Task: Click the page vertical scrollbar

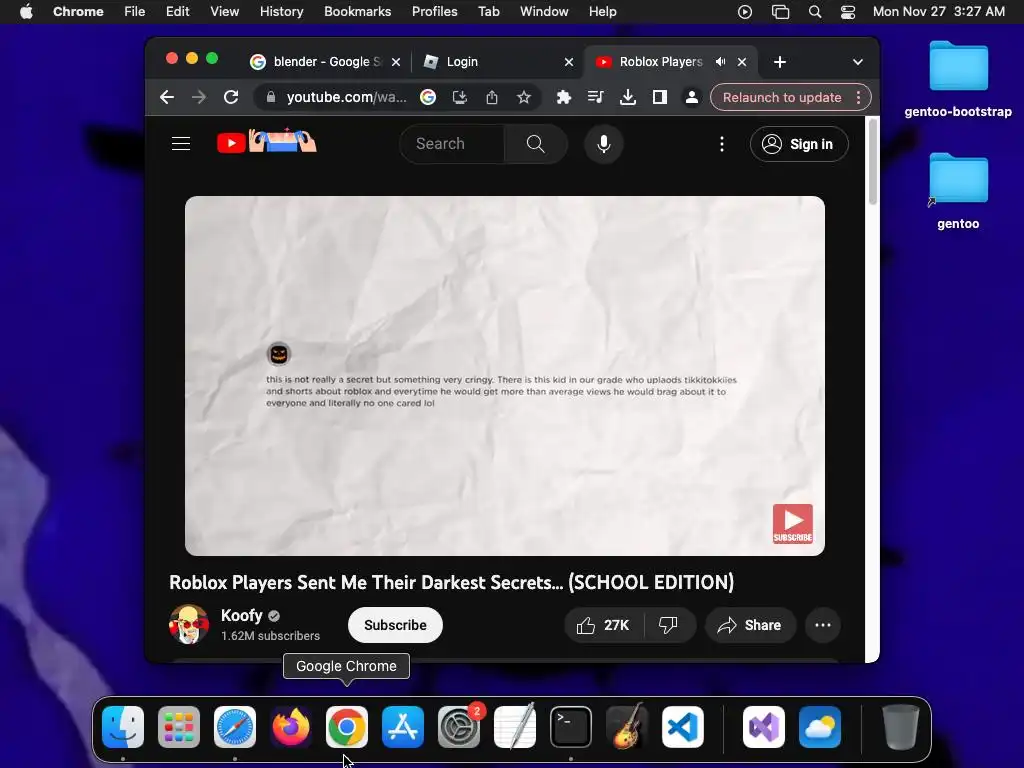Action: pyautogui.click(x=872, y=163)
